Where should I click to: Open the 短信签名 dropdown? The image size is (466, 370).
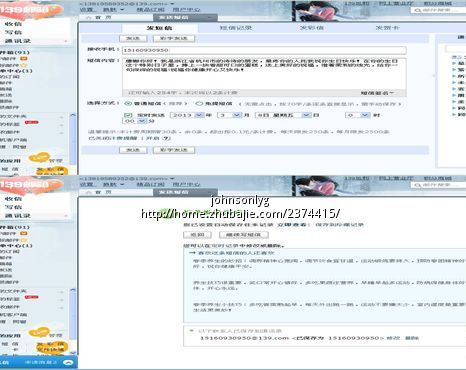coord(377,93)
